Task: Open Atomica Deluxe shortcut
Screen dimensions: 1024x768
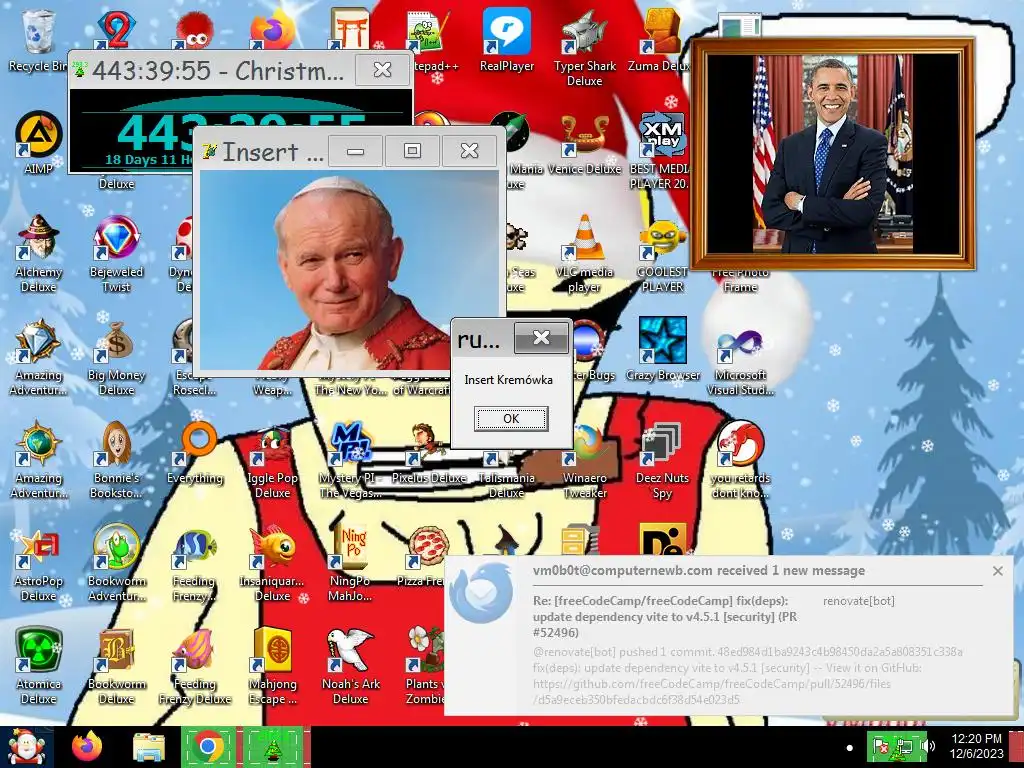Action: (x=39, y=666)
